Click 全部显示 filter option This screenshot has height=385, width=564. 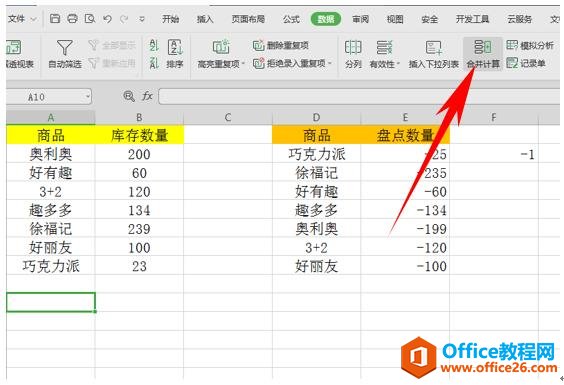(112, 45)
